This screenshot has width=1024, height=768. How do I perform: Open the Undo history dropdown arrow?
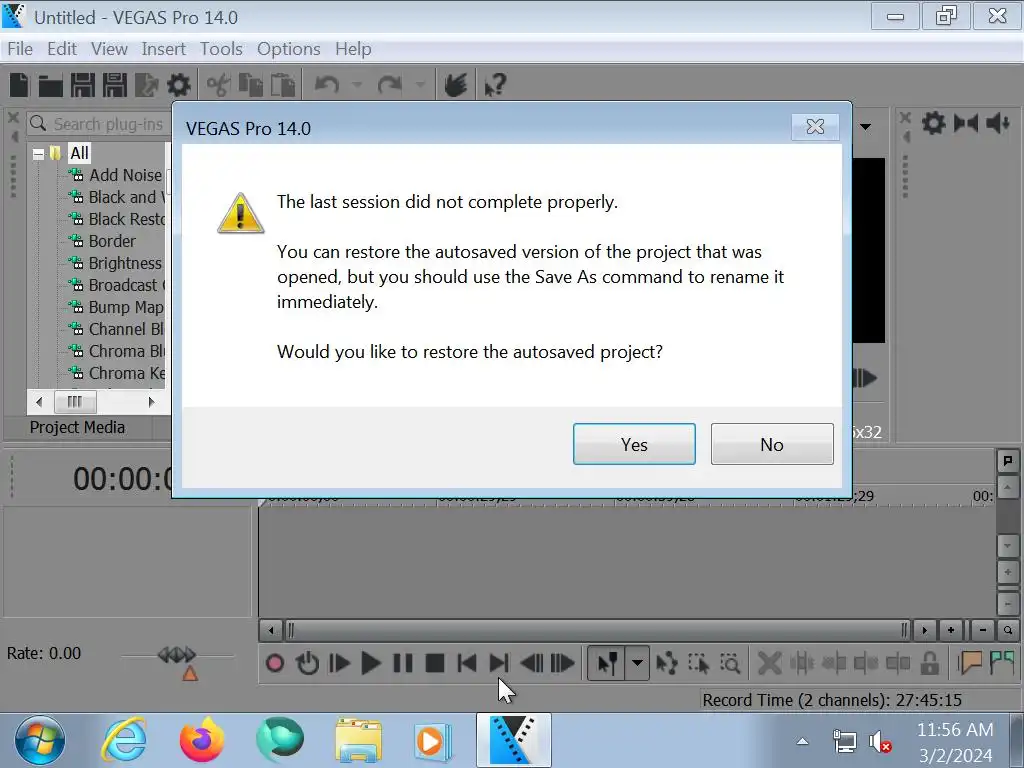[x=357, y=85]
